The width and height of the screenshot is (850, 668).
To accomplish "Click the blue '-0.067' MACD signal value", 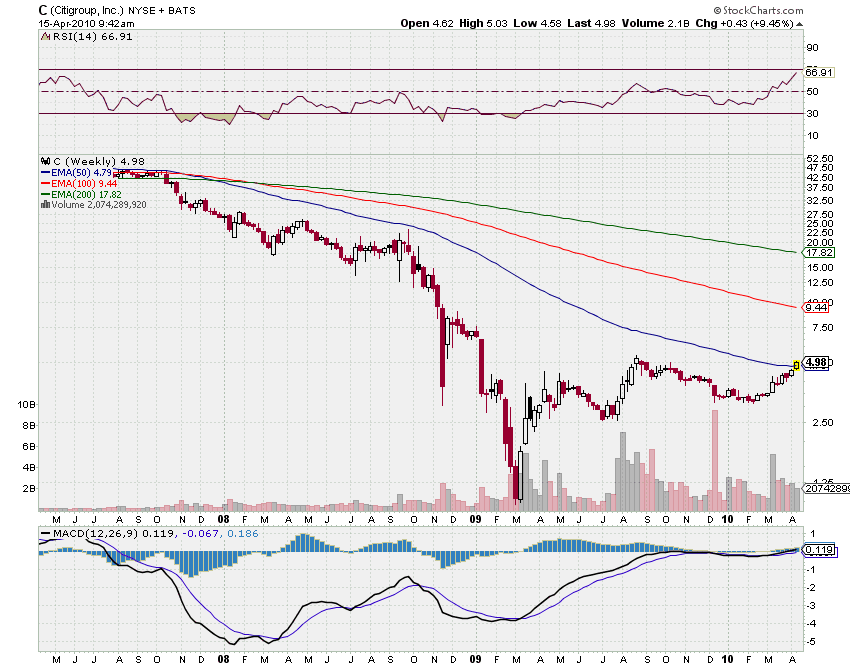I will coord(199,534).
